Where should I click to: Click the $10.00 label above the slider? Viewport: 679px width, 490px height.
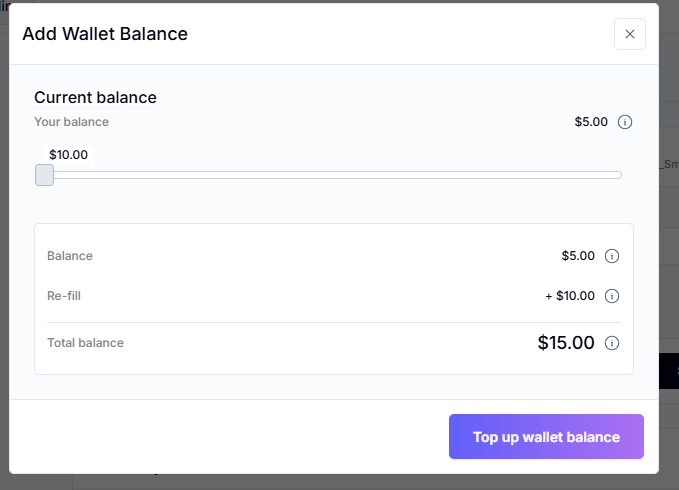coord(68,155)
